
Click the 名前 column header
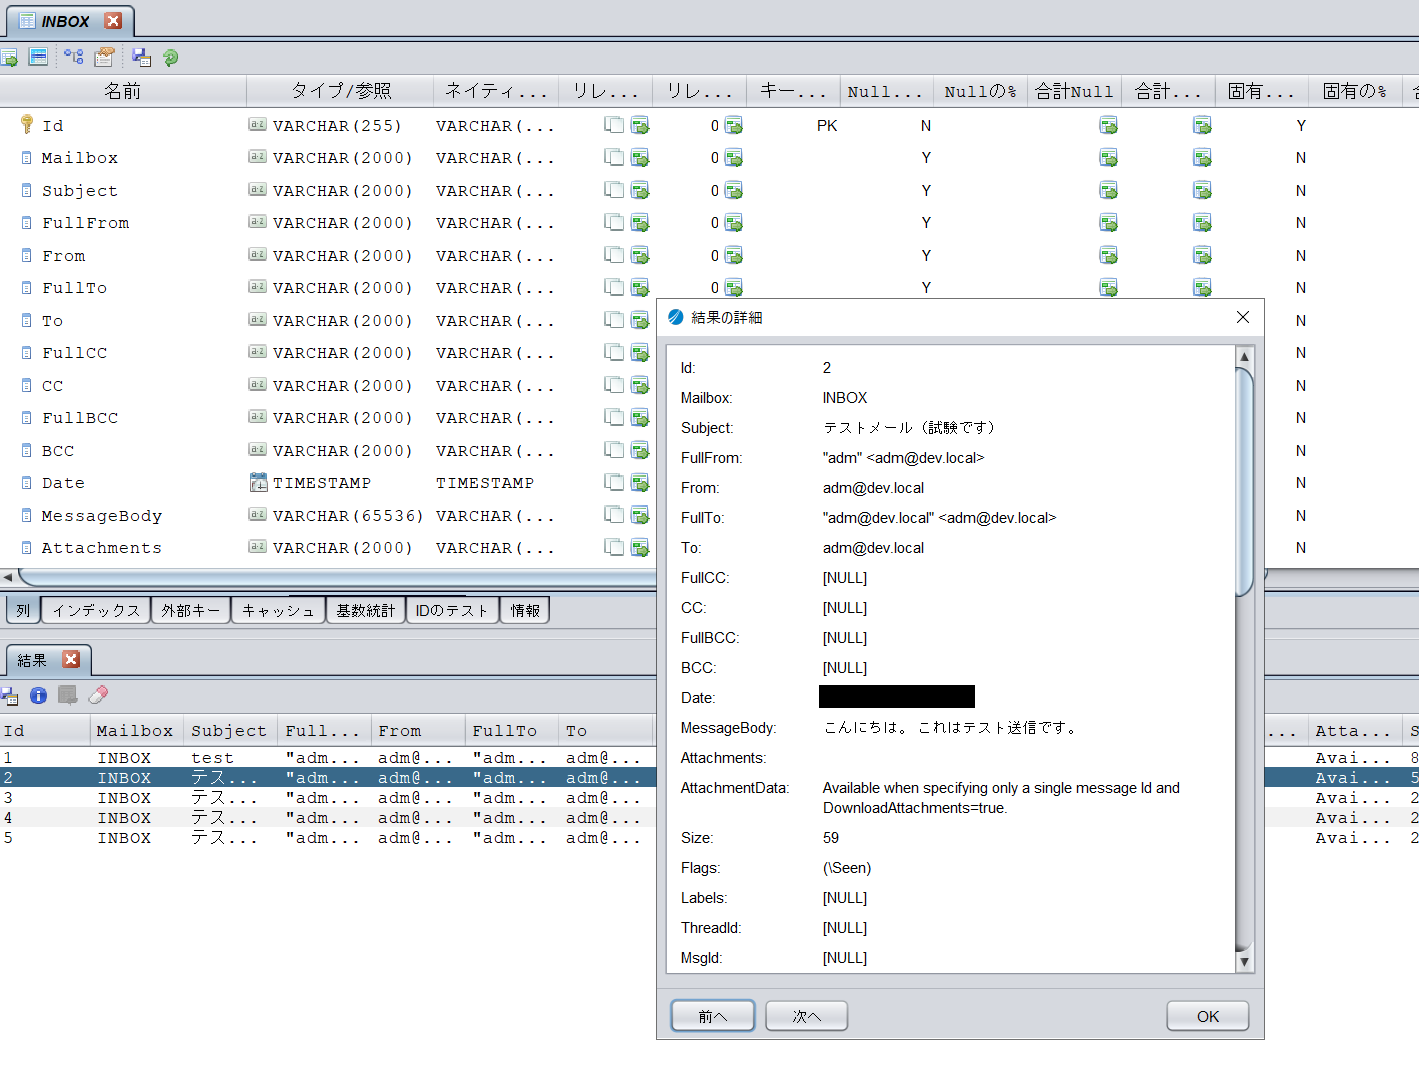[x=123, y=91]
